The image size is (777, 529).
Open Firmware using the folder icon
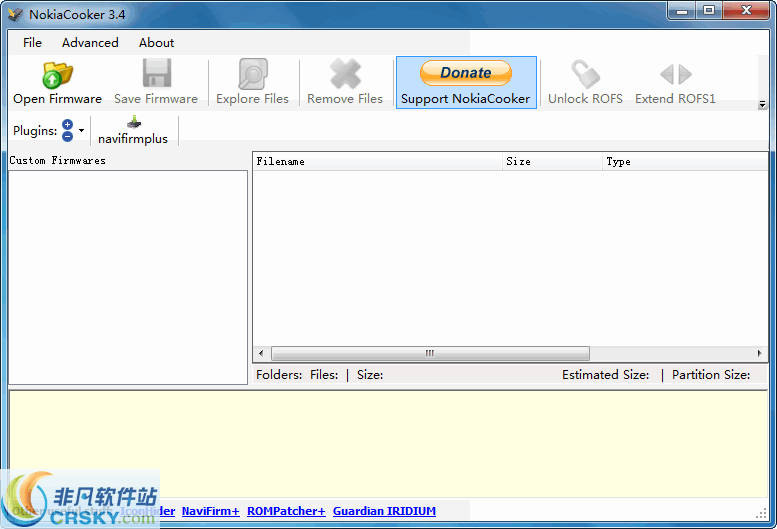tap(57, 75)
